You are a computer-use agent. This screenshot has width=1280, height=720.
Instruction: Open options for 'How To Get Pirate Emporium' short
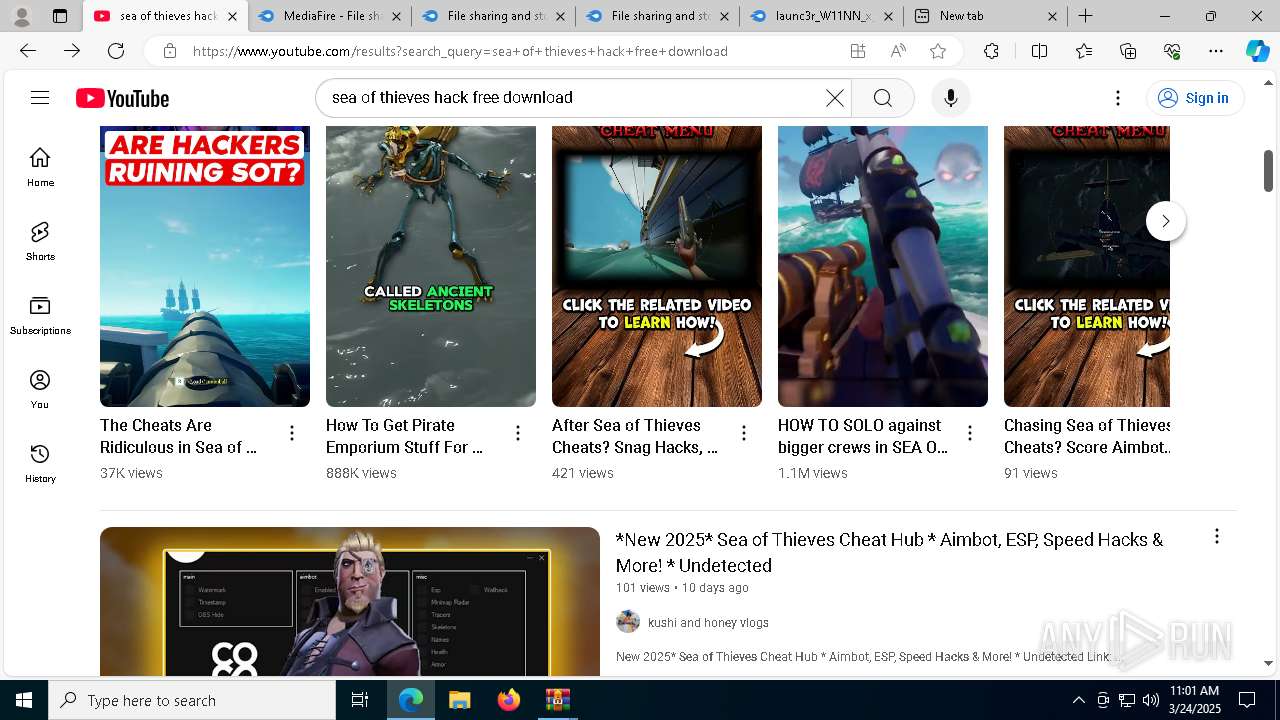[518, 433]
